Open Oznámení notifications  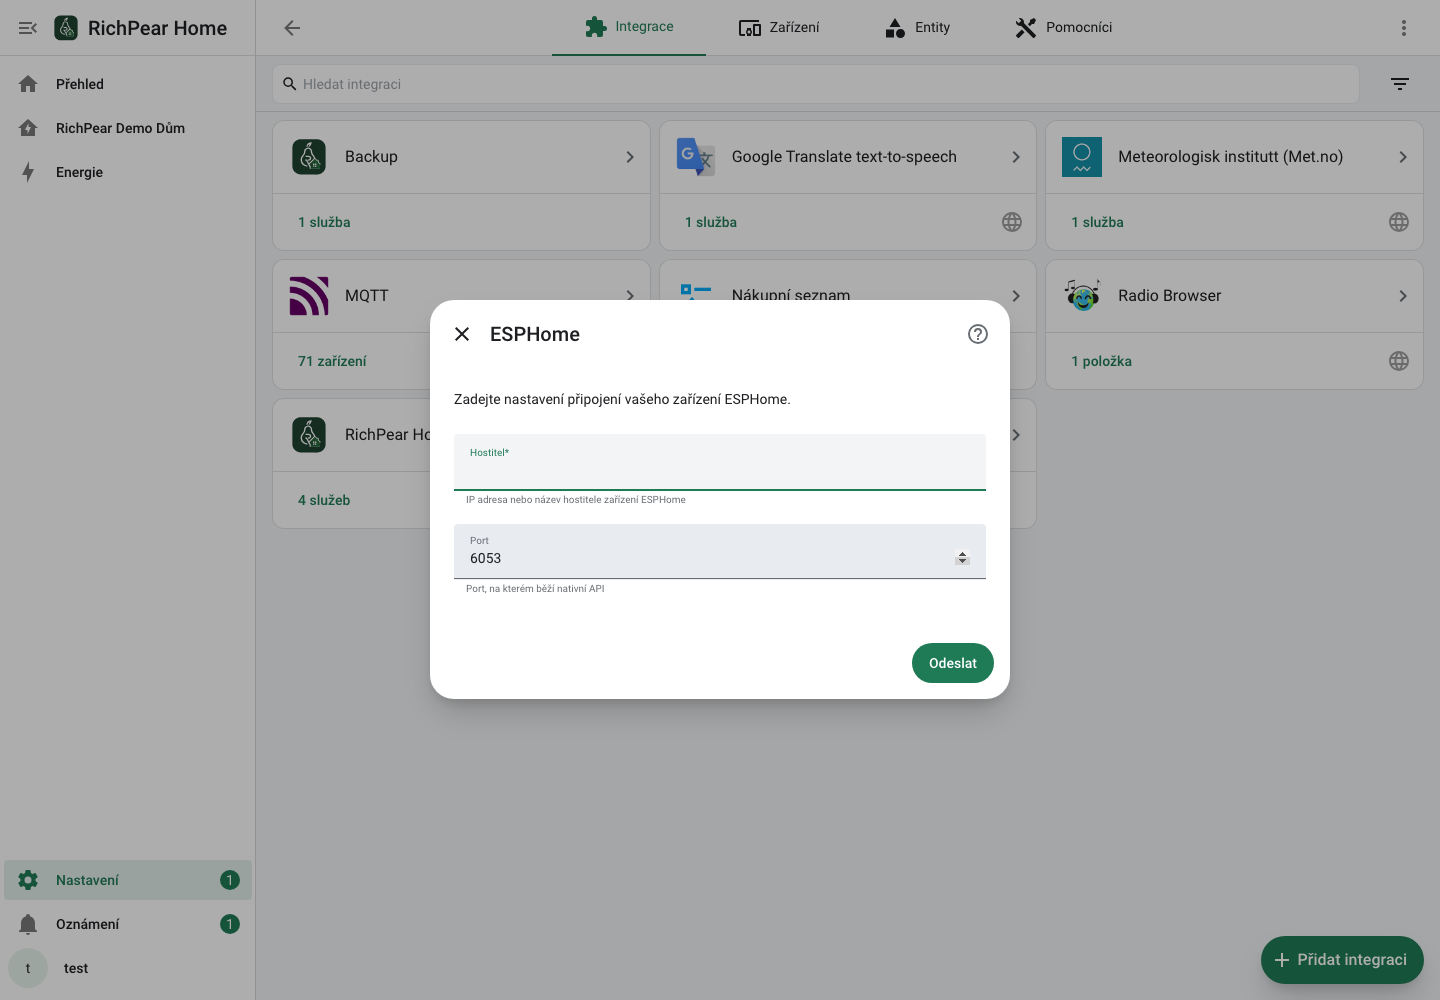pyautogui.click(x=128, y=924)
